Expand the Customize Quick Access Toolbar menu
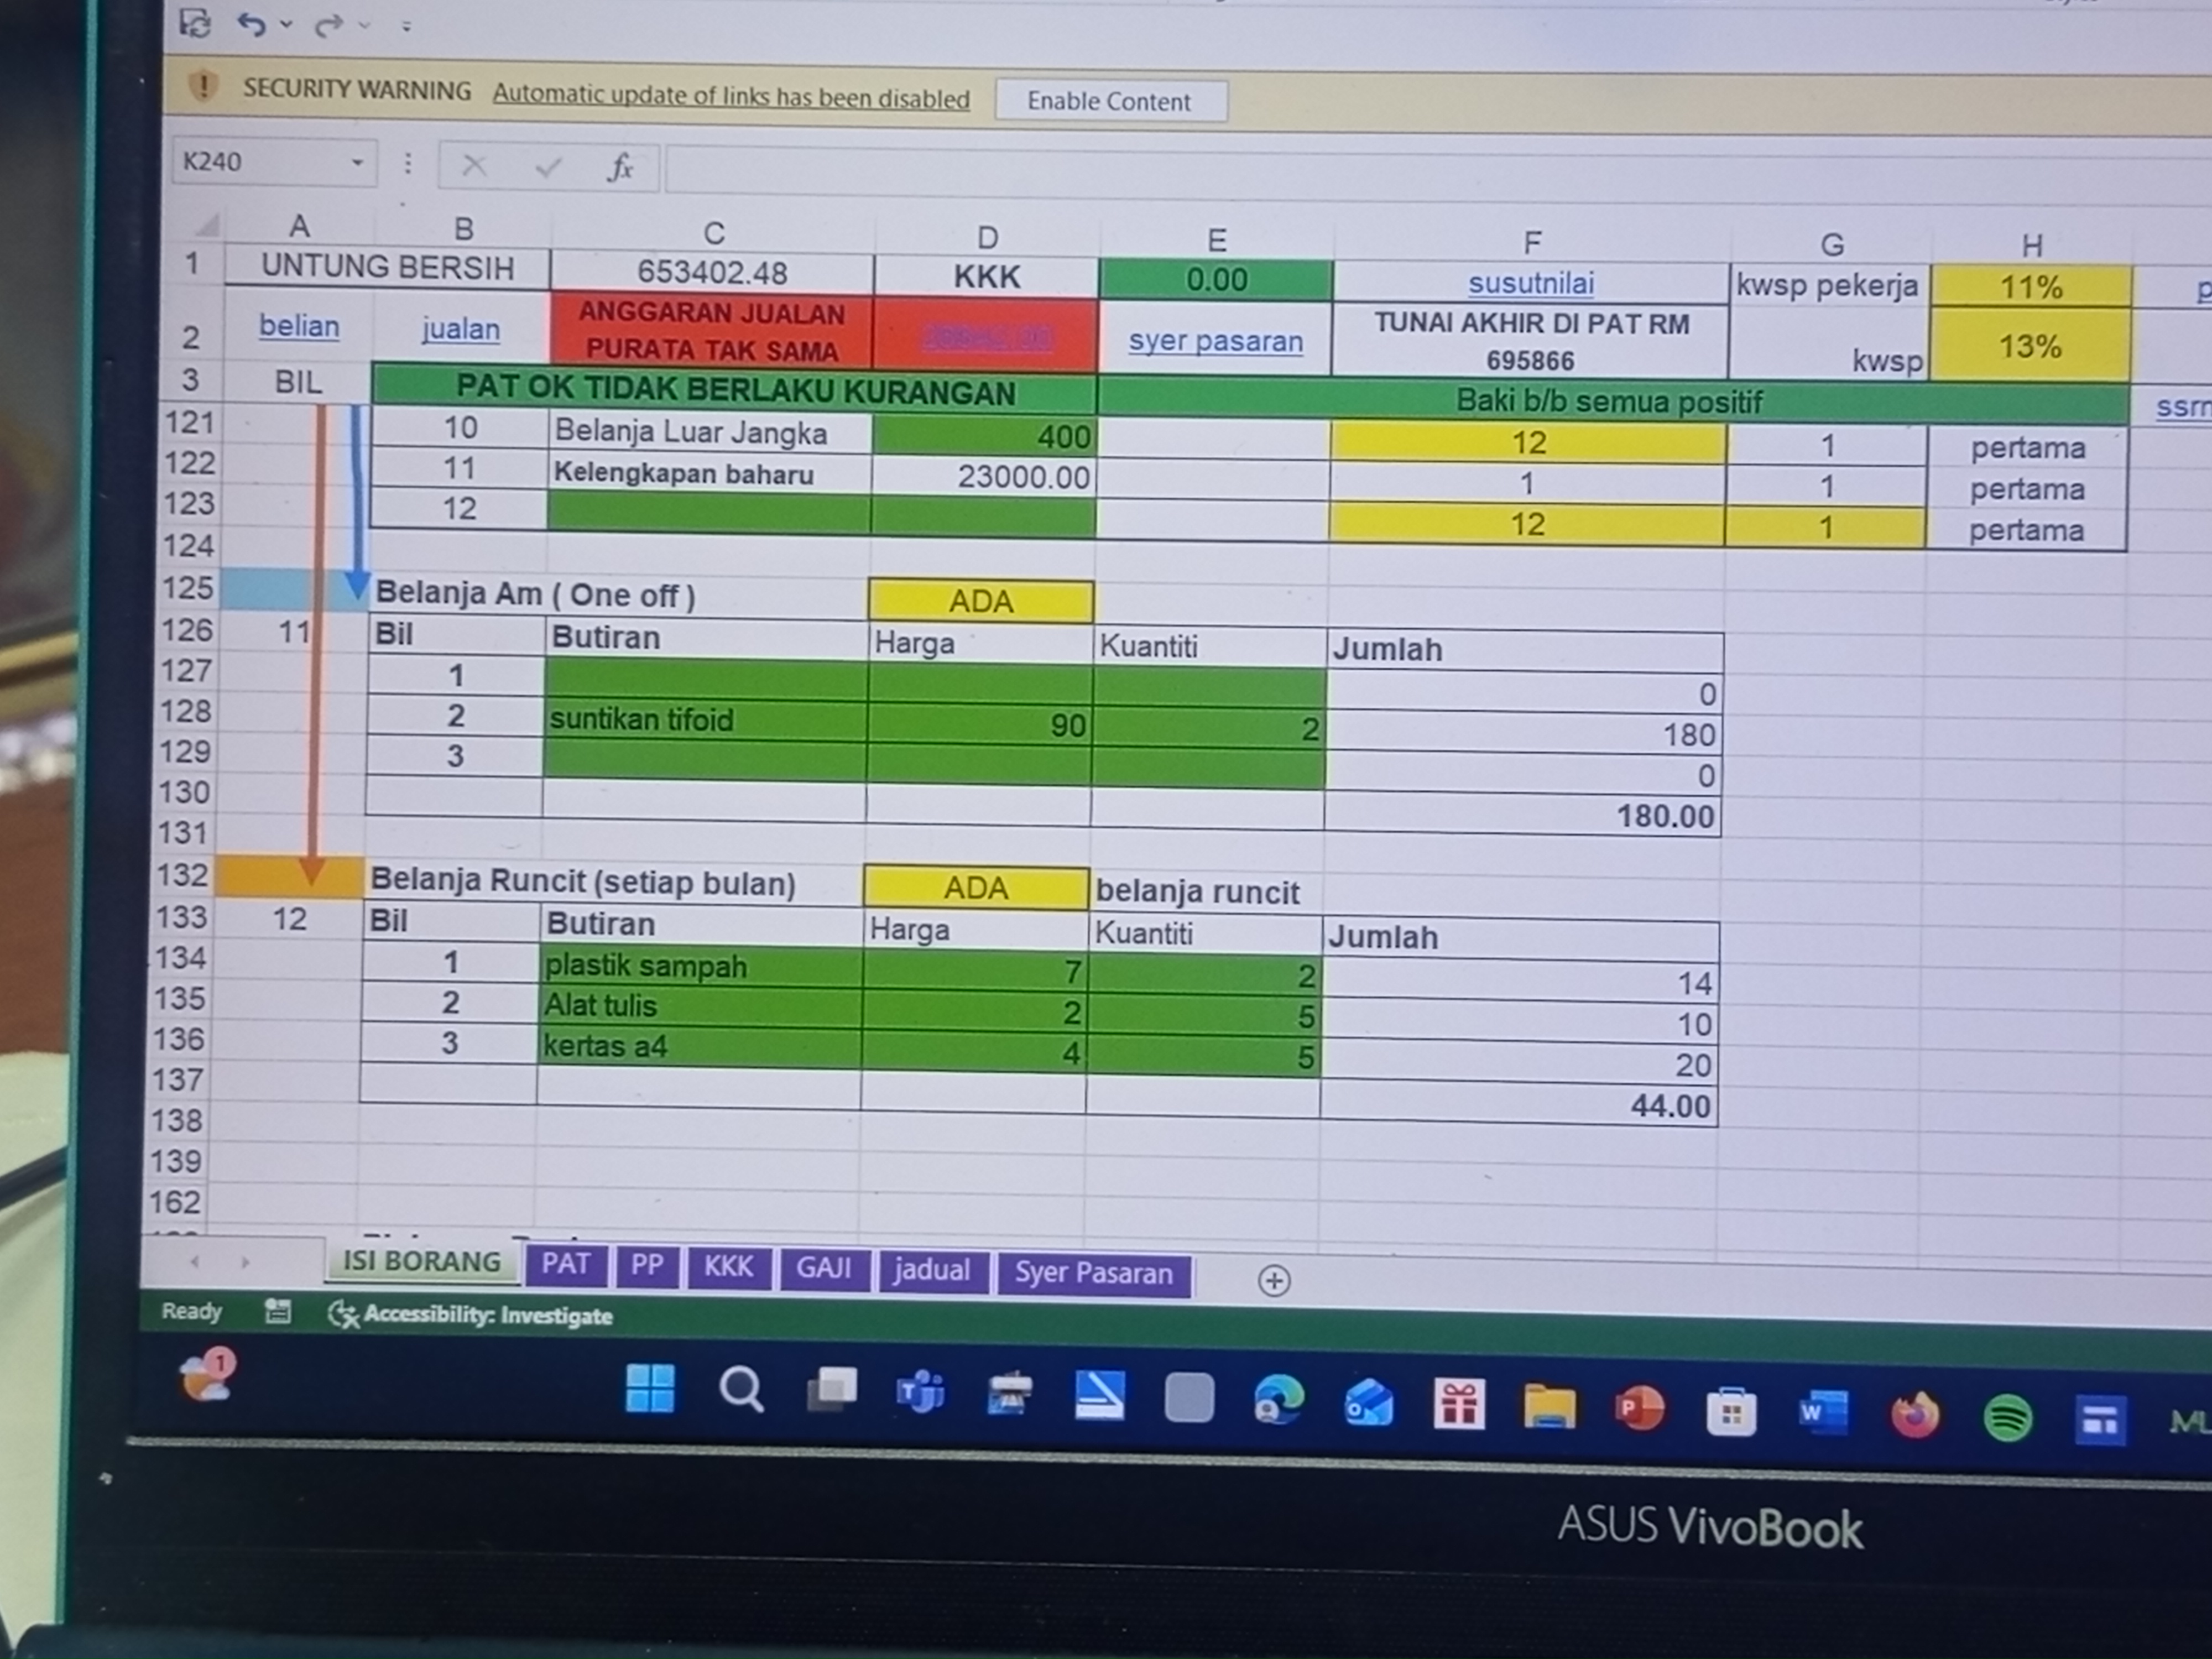This screenshot has height=1659, width=2212. (406, 27)
